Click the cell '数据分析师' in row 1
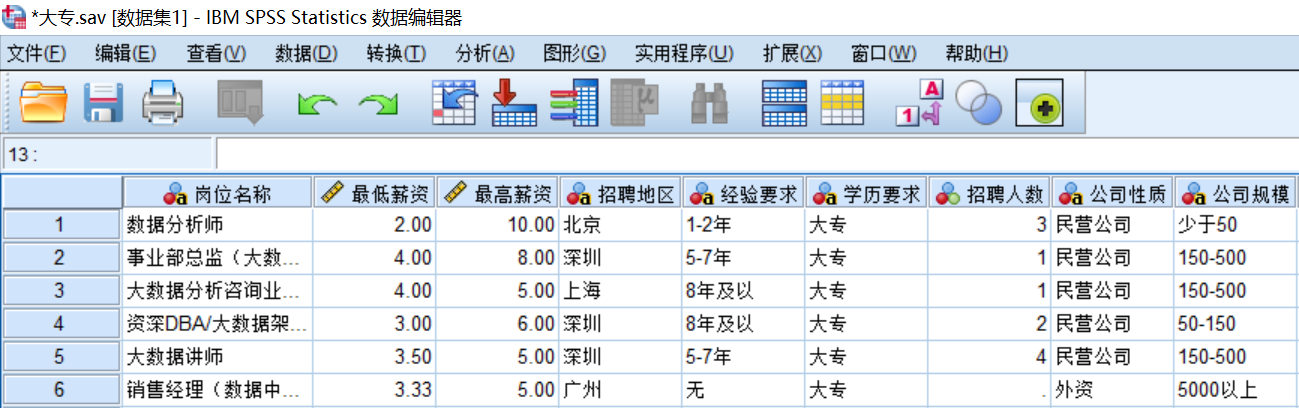This screenshot has height=408, width=1299. 218,225
